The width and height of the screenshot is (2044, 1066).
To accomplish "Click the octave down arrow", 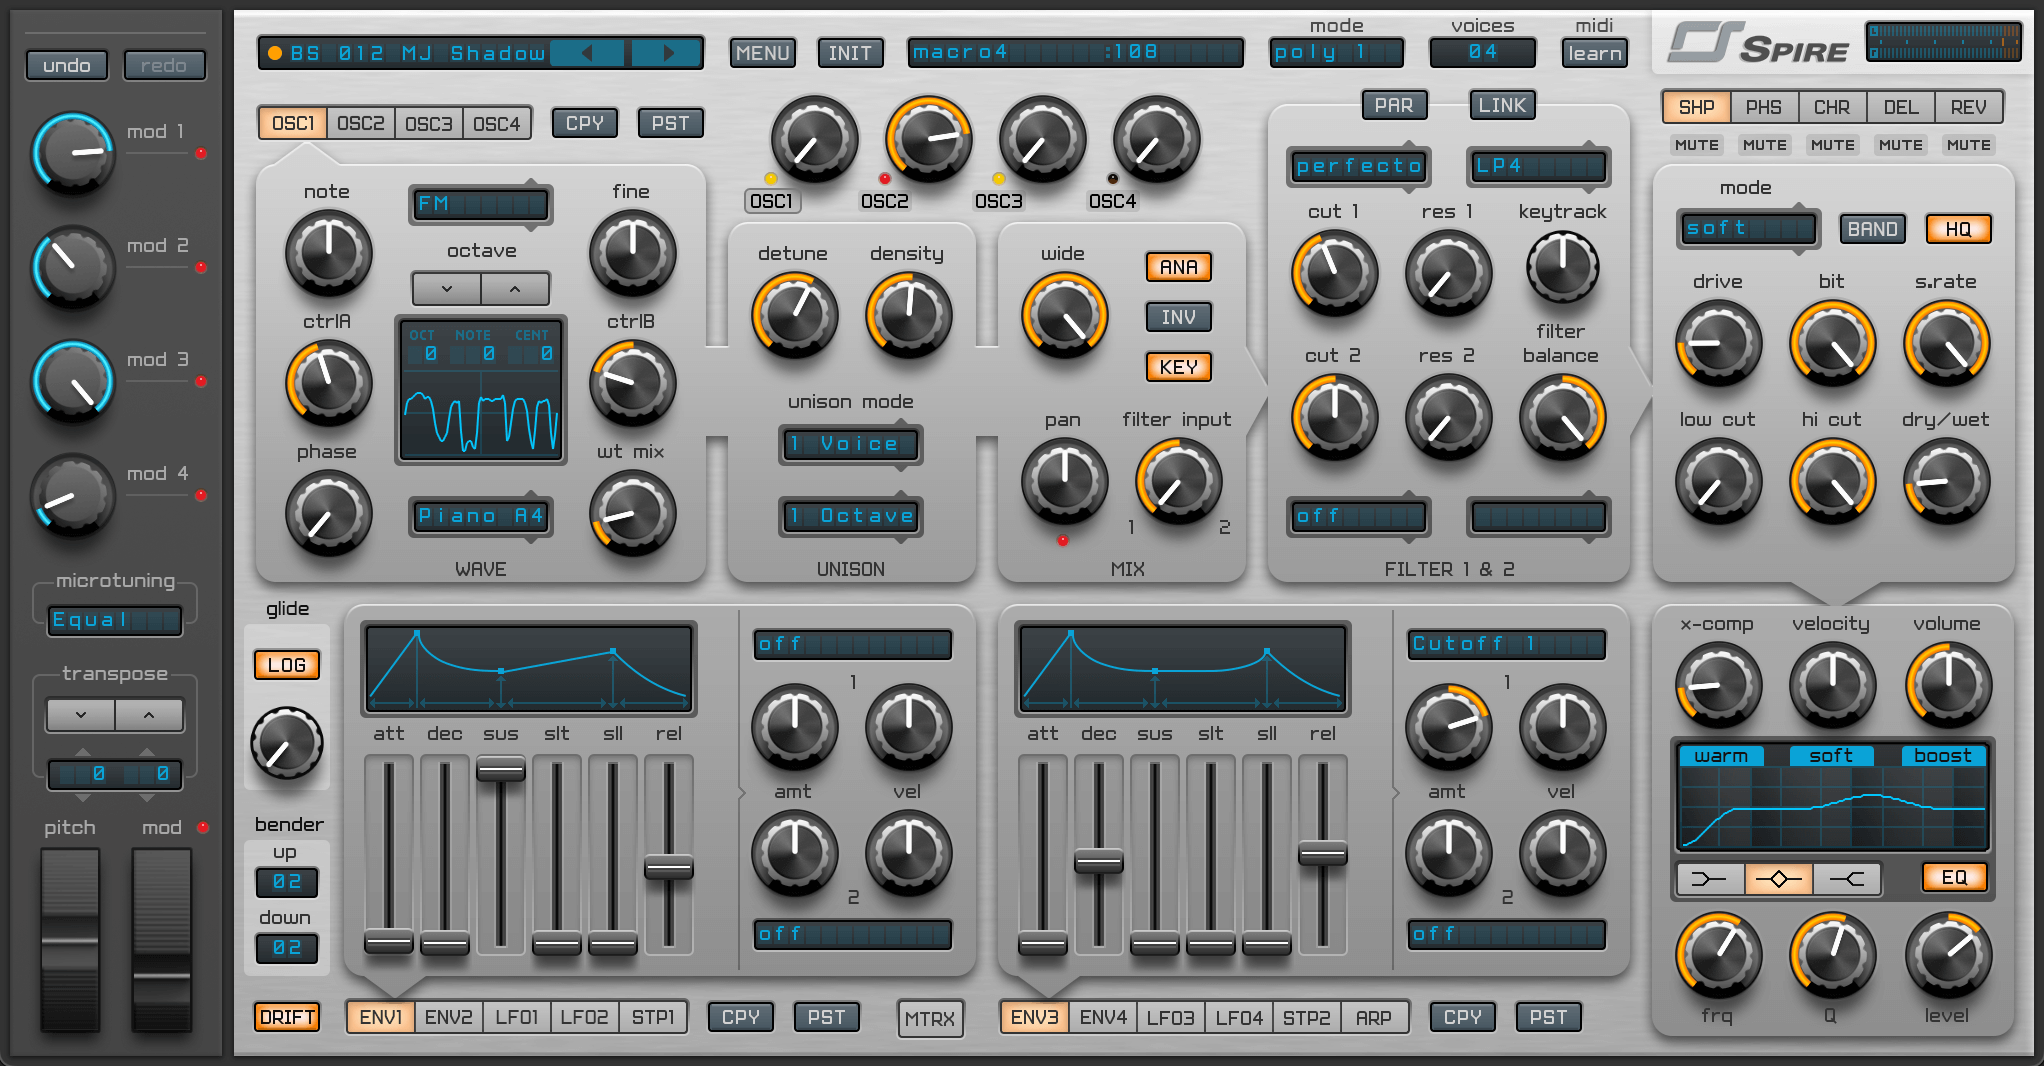I will 446,289.
